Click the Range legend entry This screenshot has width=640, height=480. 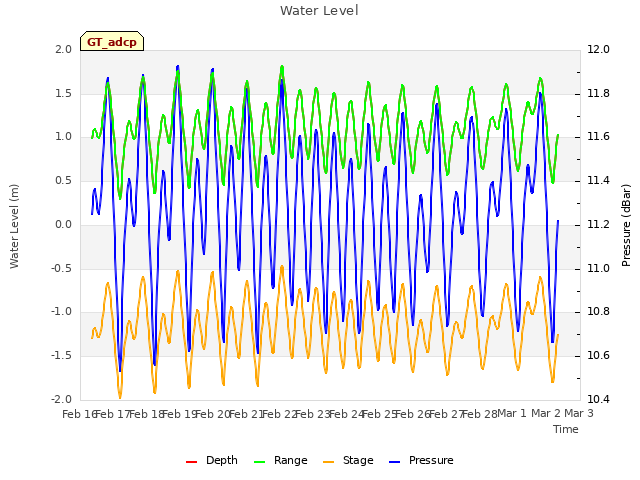[x=280, y=460]
